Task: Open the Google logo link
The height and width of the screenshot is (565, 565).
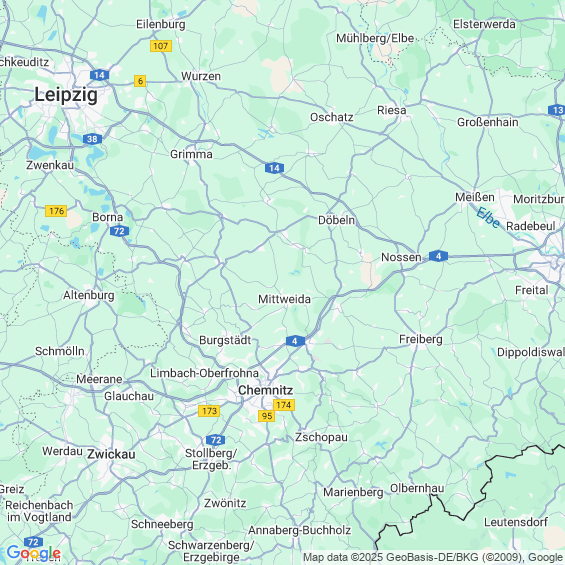Action: (x=34, y=552)
